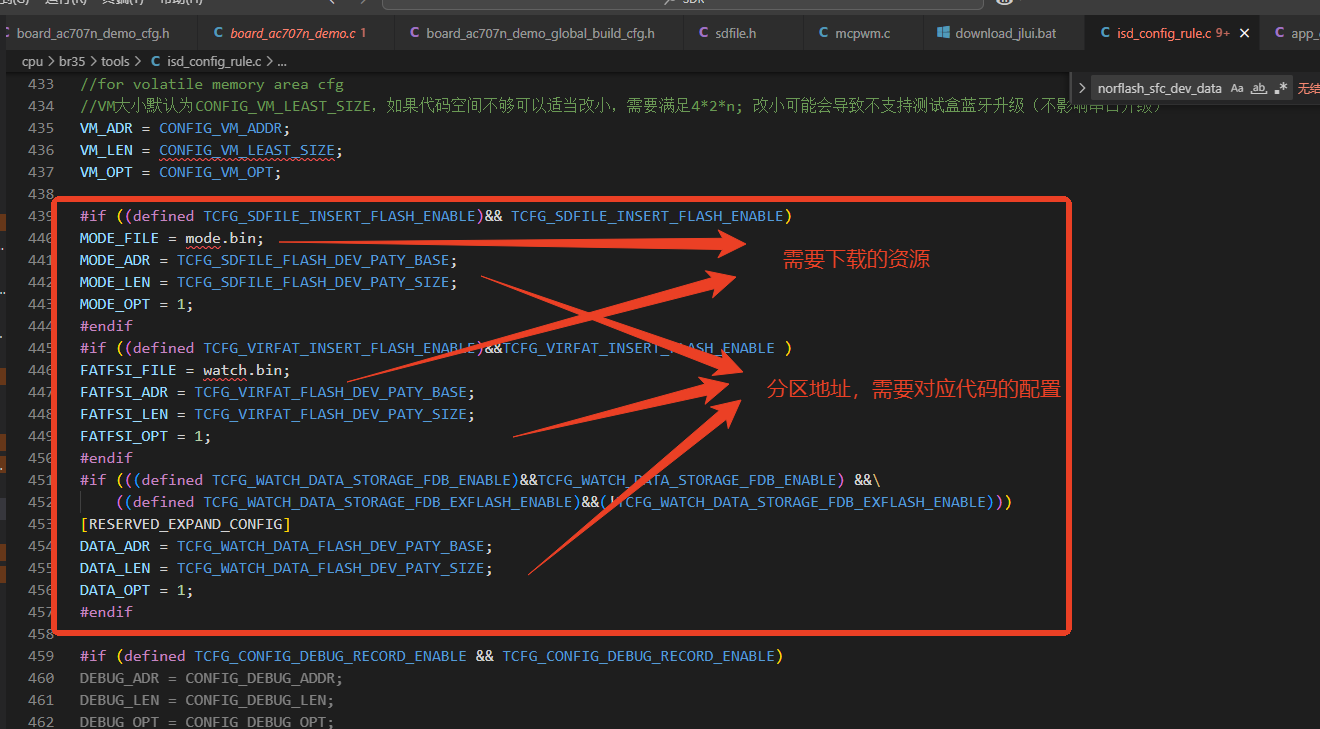The height and width of the screenshot is (729, 1320).
Task: Open the board_ac707n_demo.c editor tab
Action: [x=292, y=33]
